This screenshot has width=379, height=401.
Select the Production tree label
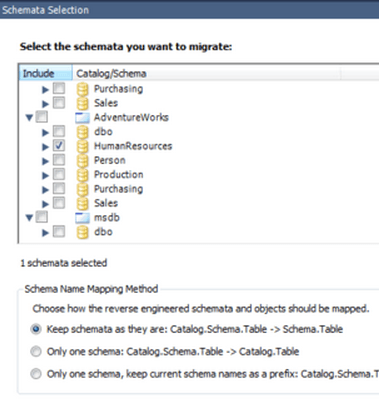(x=118, y=175)
